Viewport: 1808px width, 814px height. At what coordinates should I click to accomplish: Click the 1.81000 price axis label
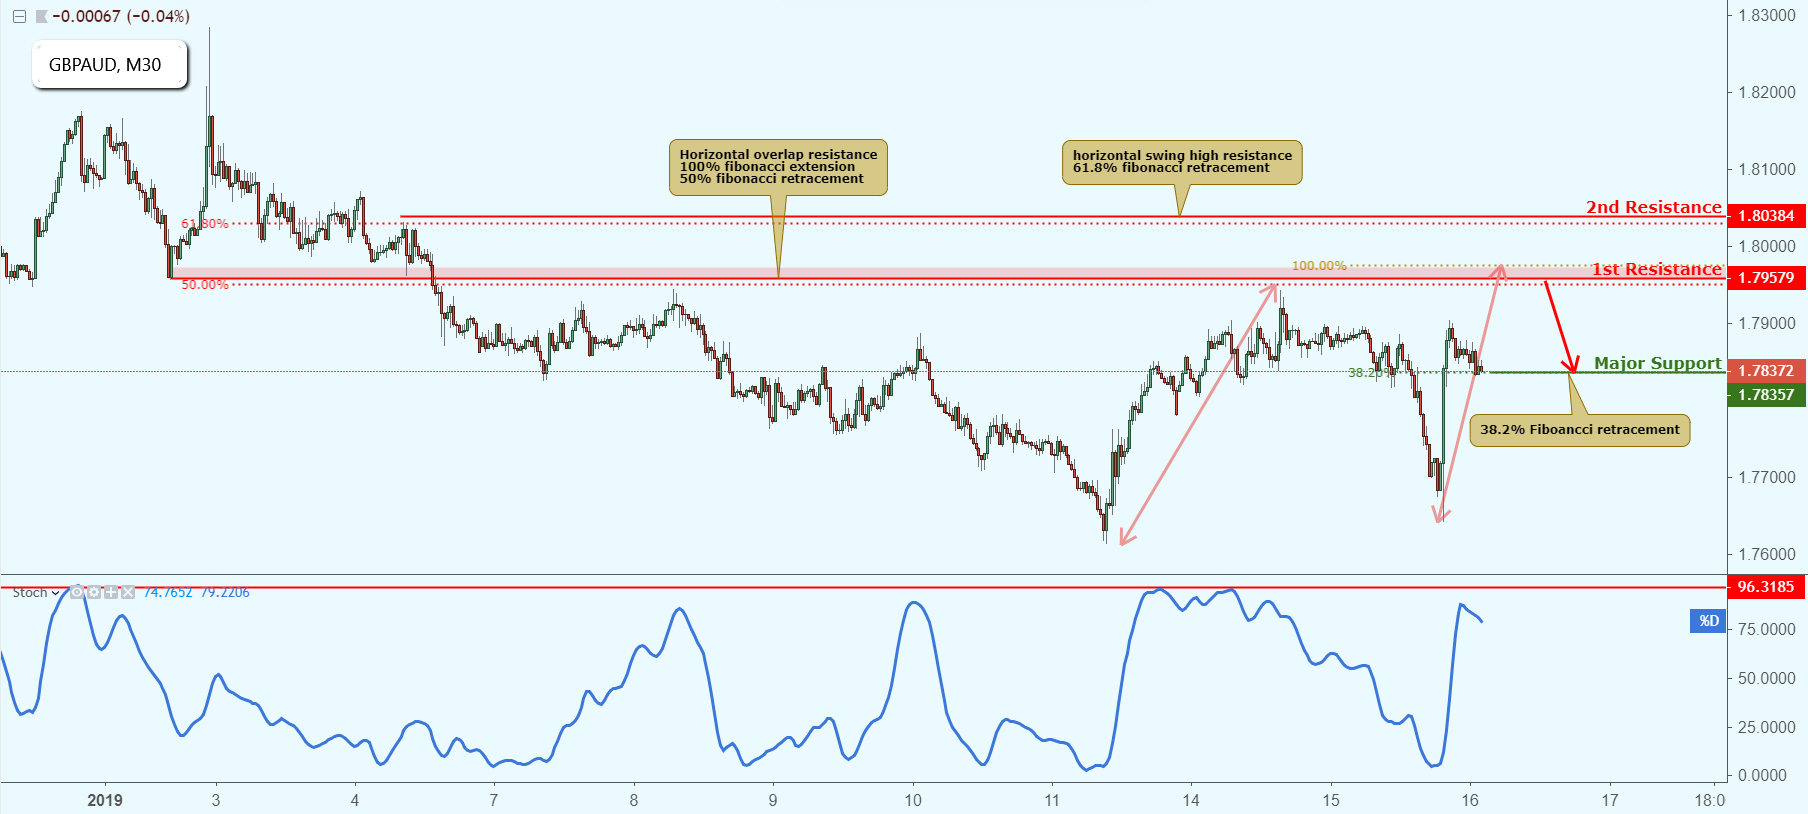coord(1767,169)
